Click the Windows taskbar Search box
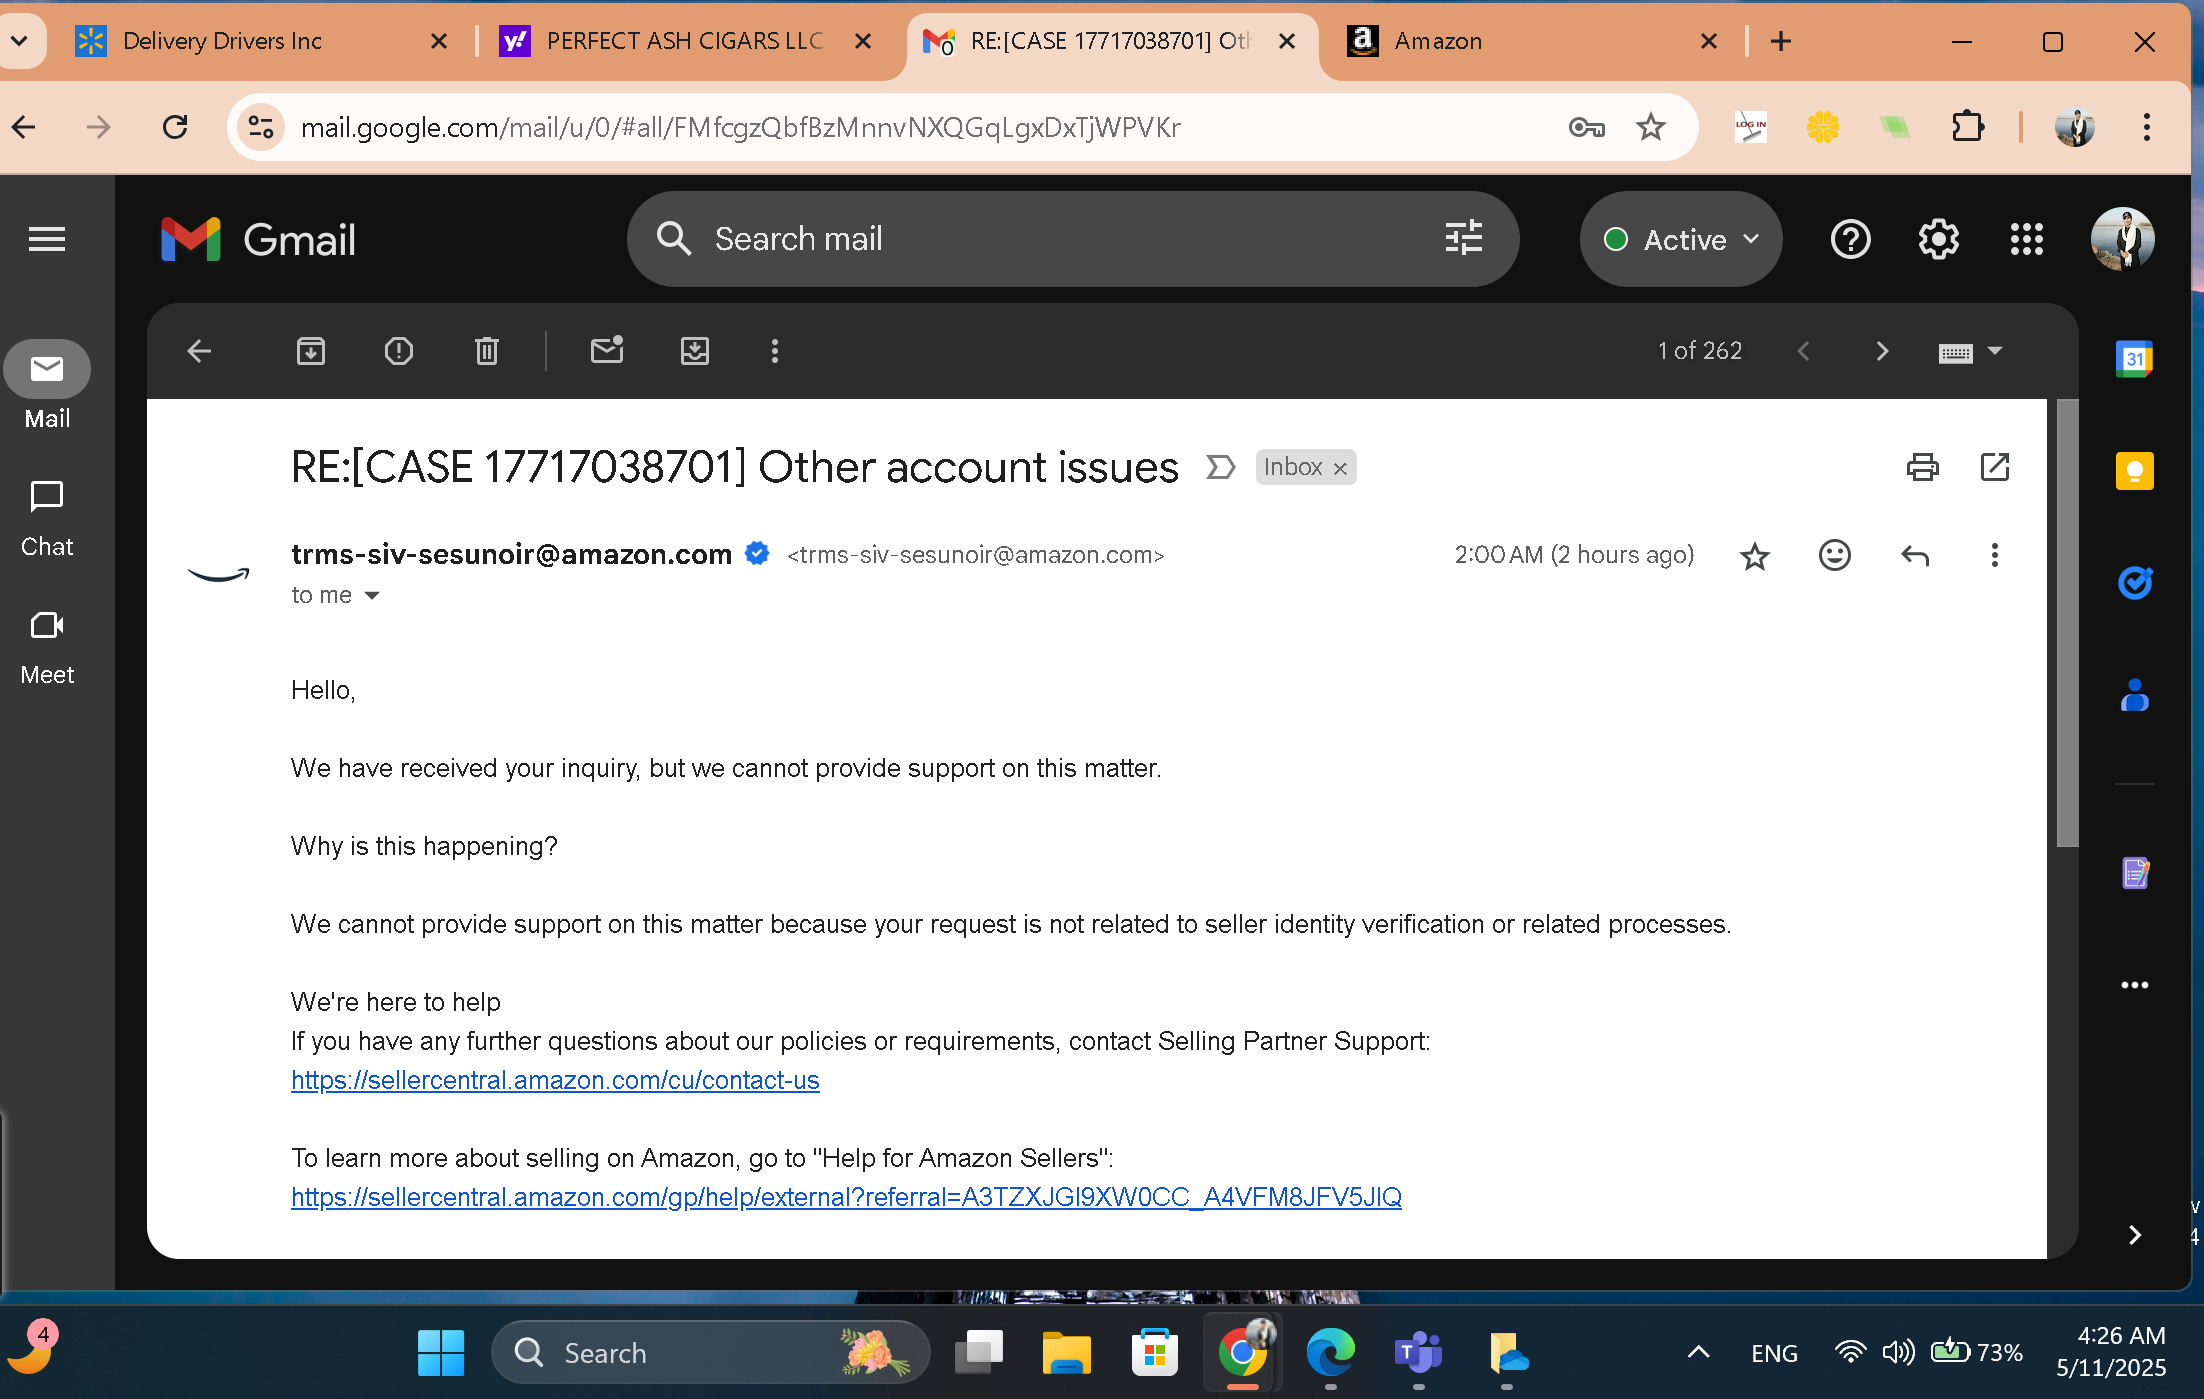 (711, 1352)
